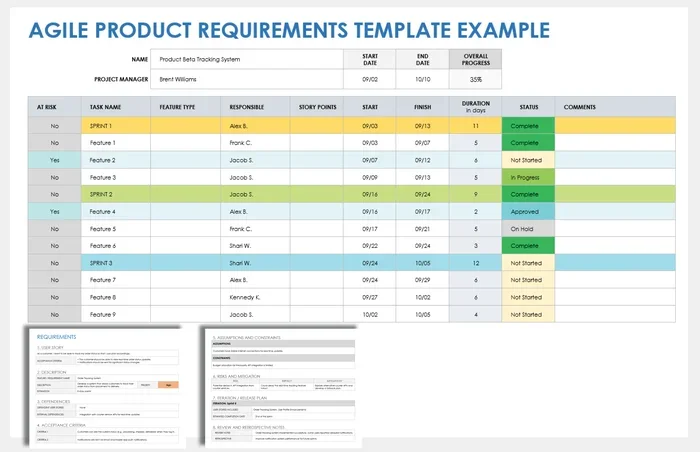700x452 pixels.
Task: Click the On Hold status of Feature 5
Action: click(x=528, y=229)
